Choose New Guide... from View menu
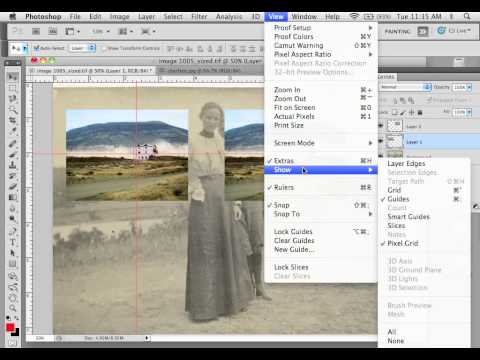The image size is (480, 360). pyautogui.click(x=321, y=249)
